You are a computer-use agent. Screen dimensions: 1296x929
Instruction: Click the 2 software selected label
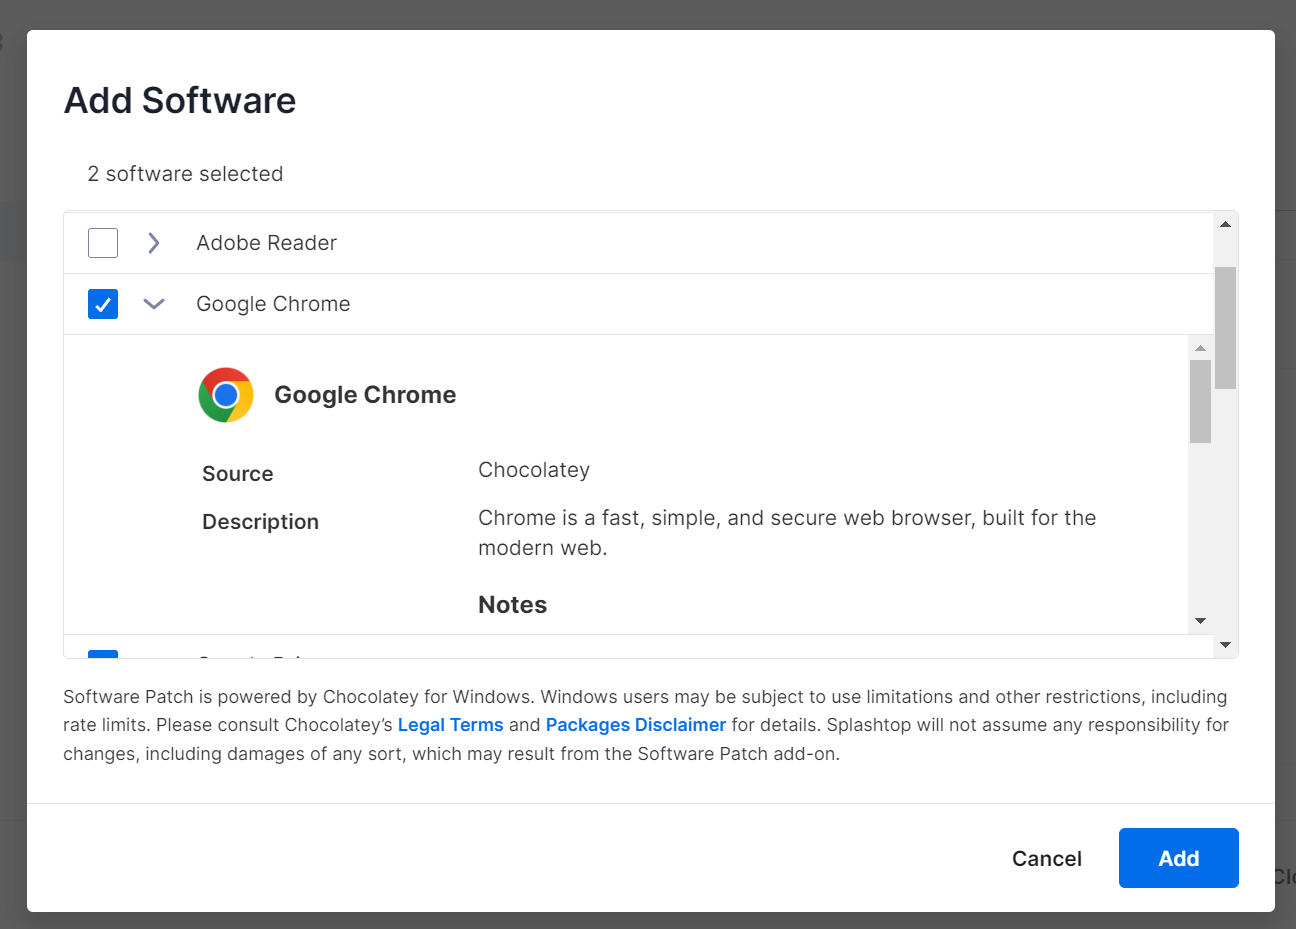pyautogui.click(x=185, y=174)
